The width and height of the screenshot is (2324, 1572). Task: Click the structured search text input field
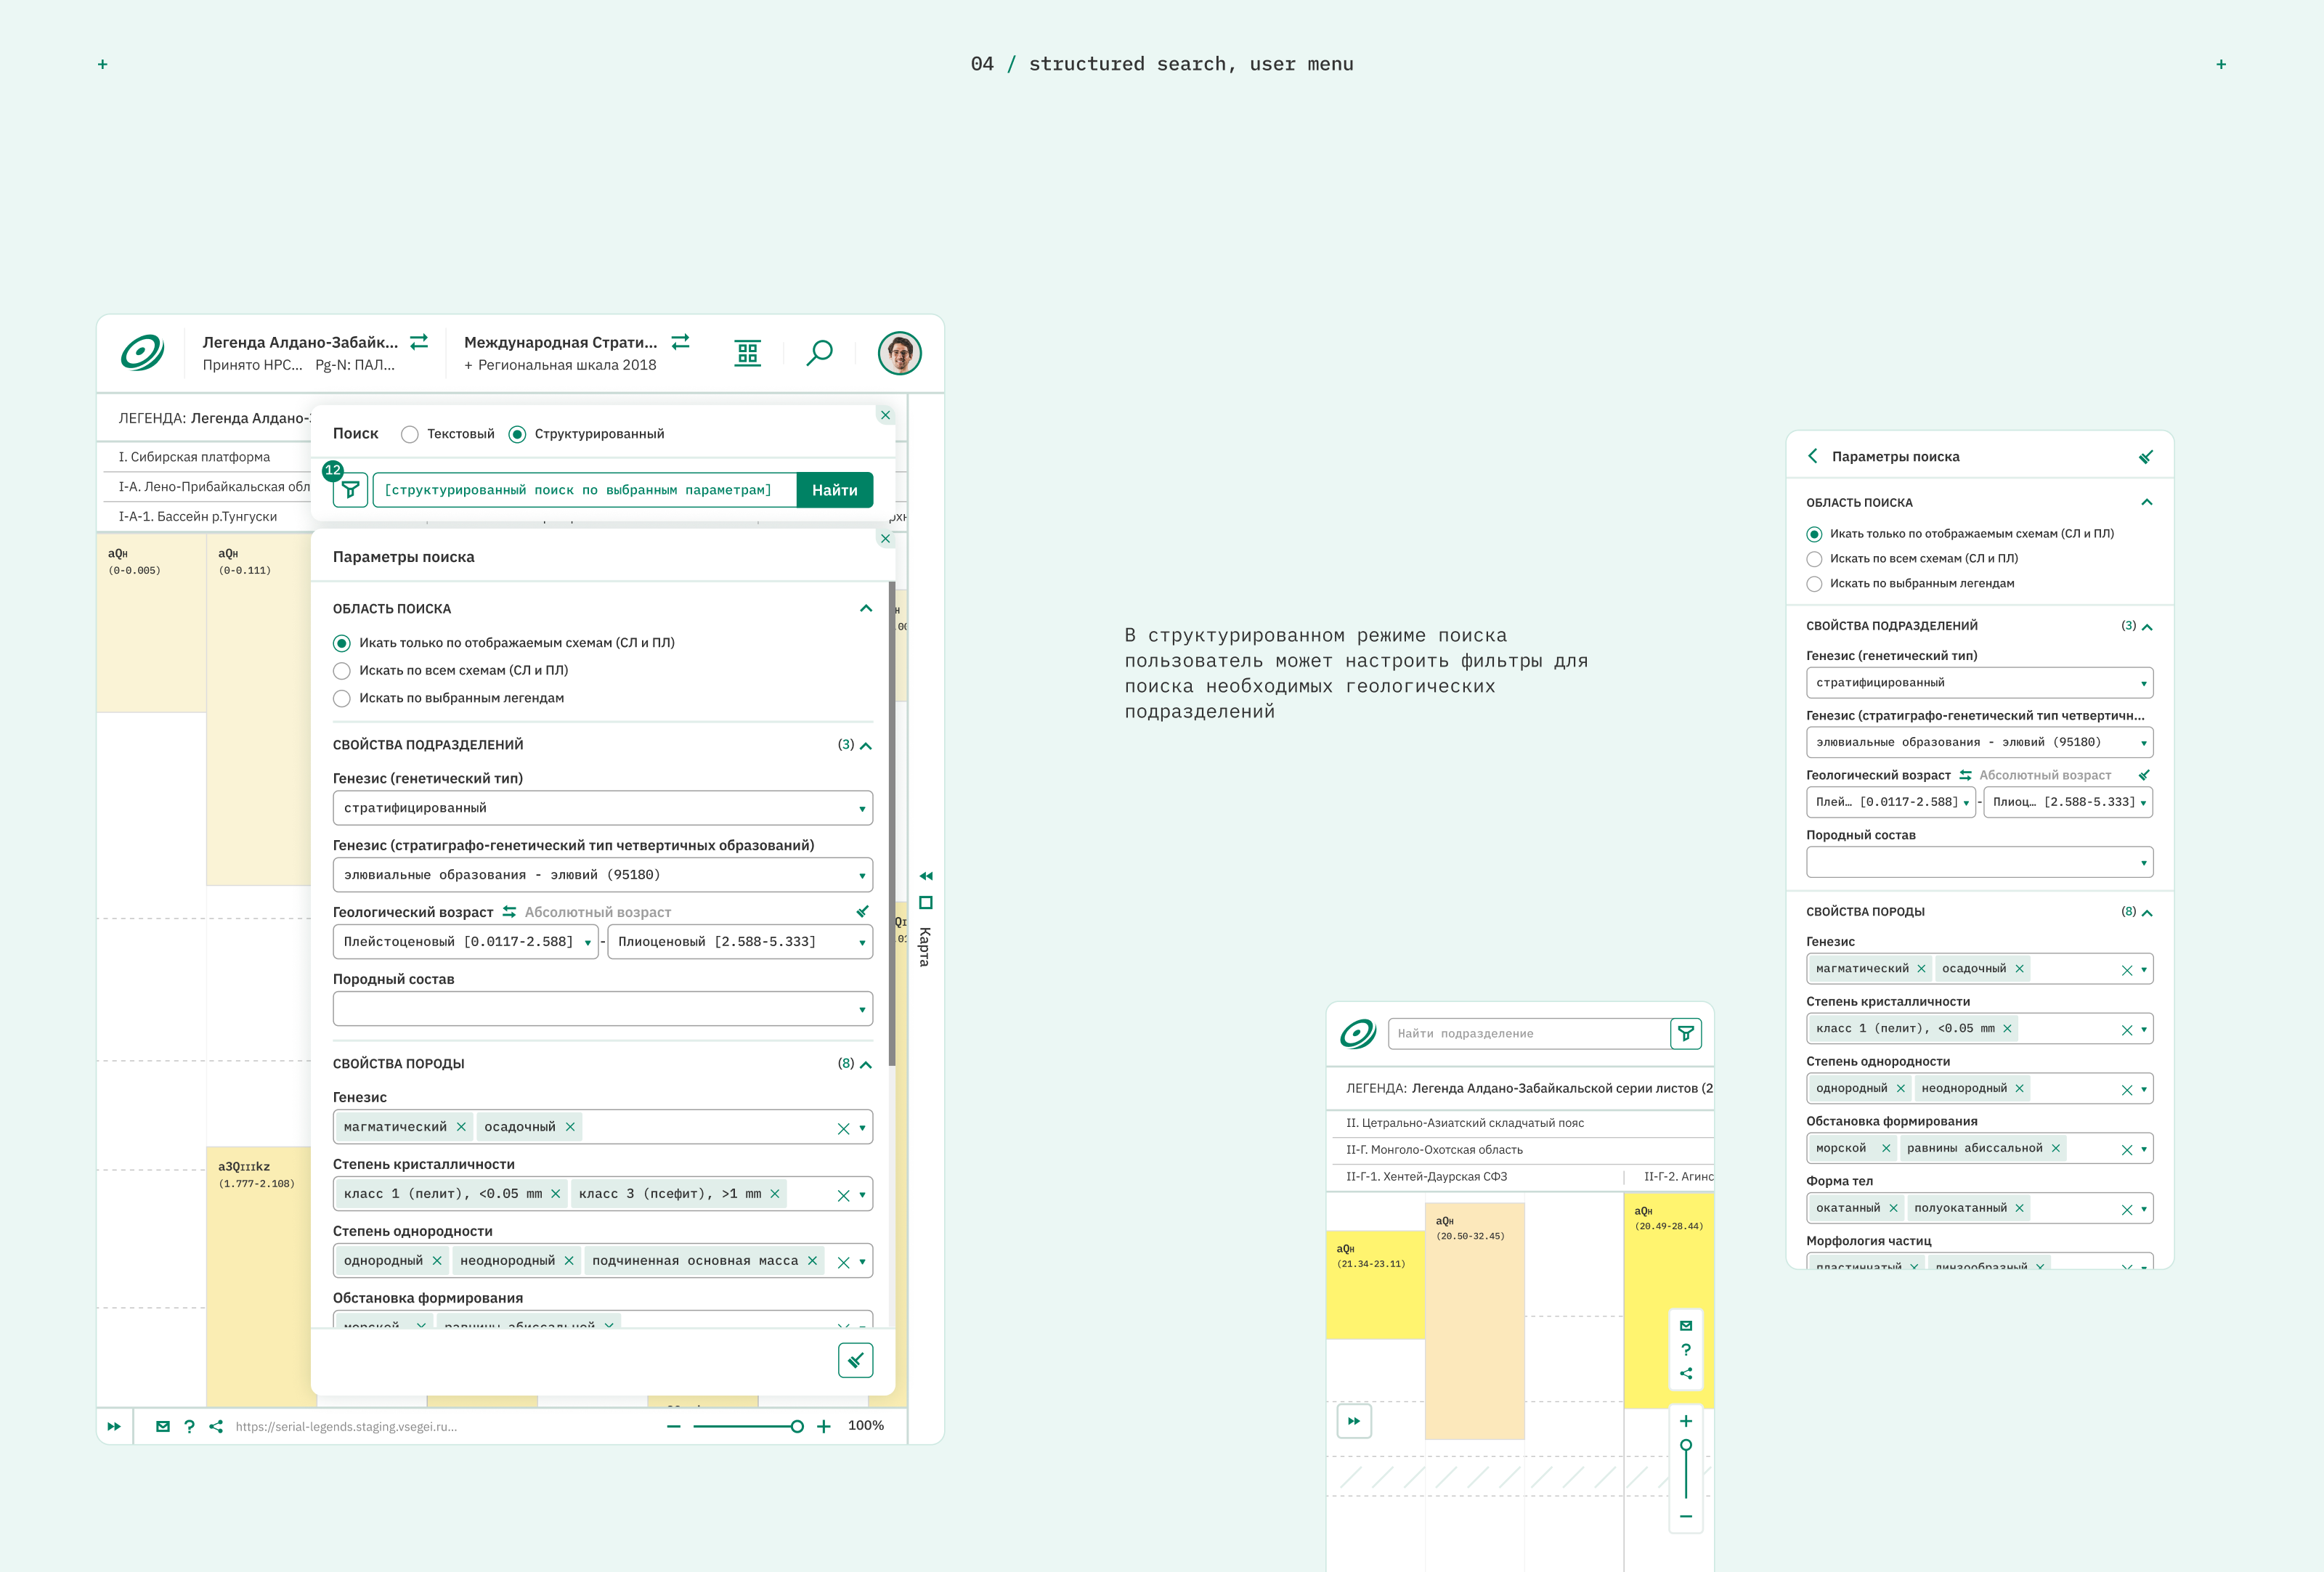[585, 490]
